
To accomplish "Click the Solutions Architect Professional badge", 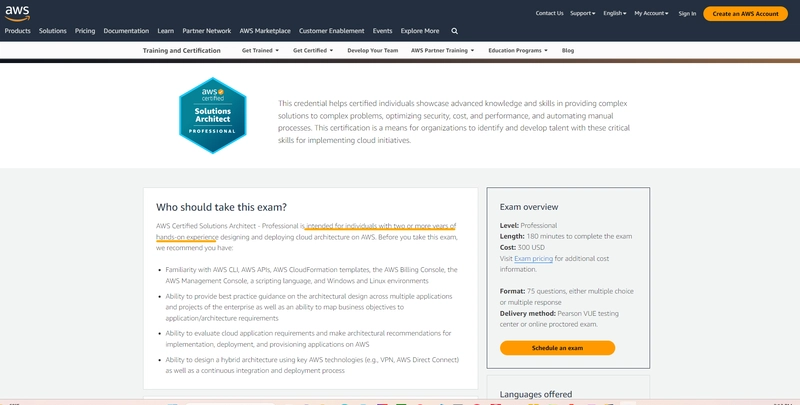I will (212, 115).
